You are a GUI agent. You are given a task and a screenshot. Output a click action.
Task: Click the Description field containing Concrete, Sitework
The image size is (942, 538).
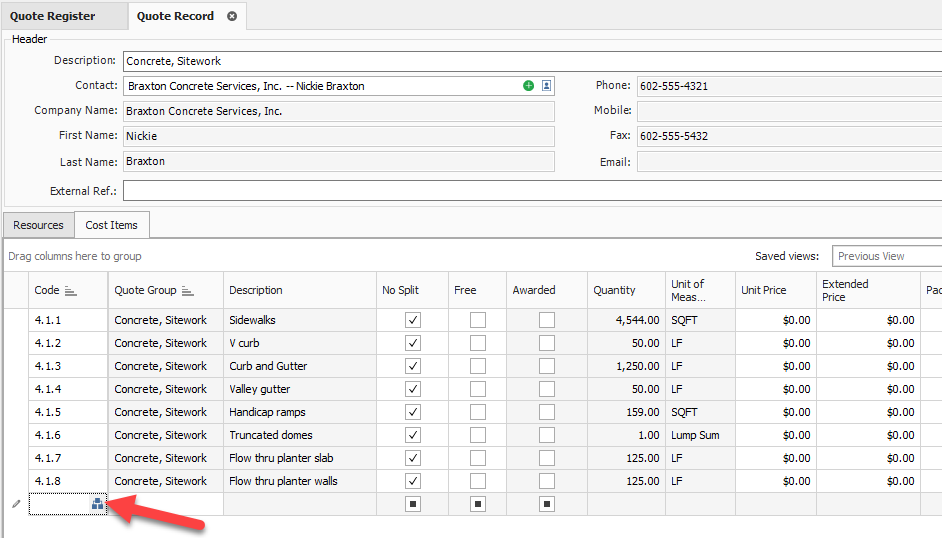click(532, 61)
